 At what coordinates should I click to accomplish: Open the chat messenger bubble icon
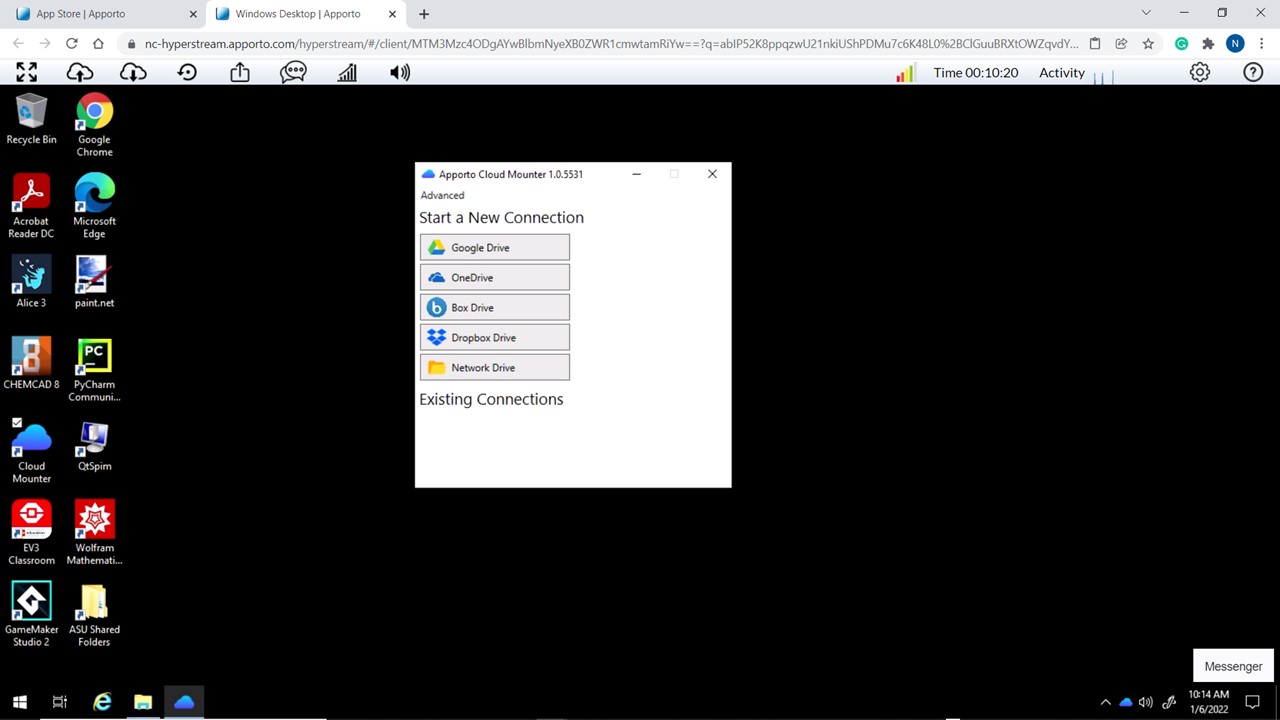(x=293, y=72)
